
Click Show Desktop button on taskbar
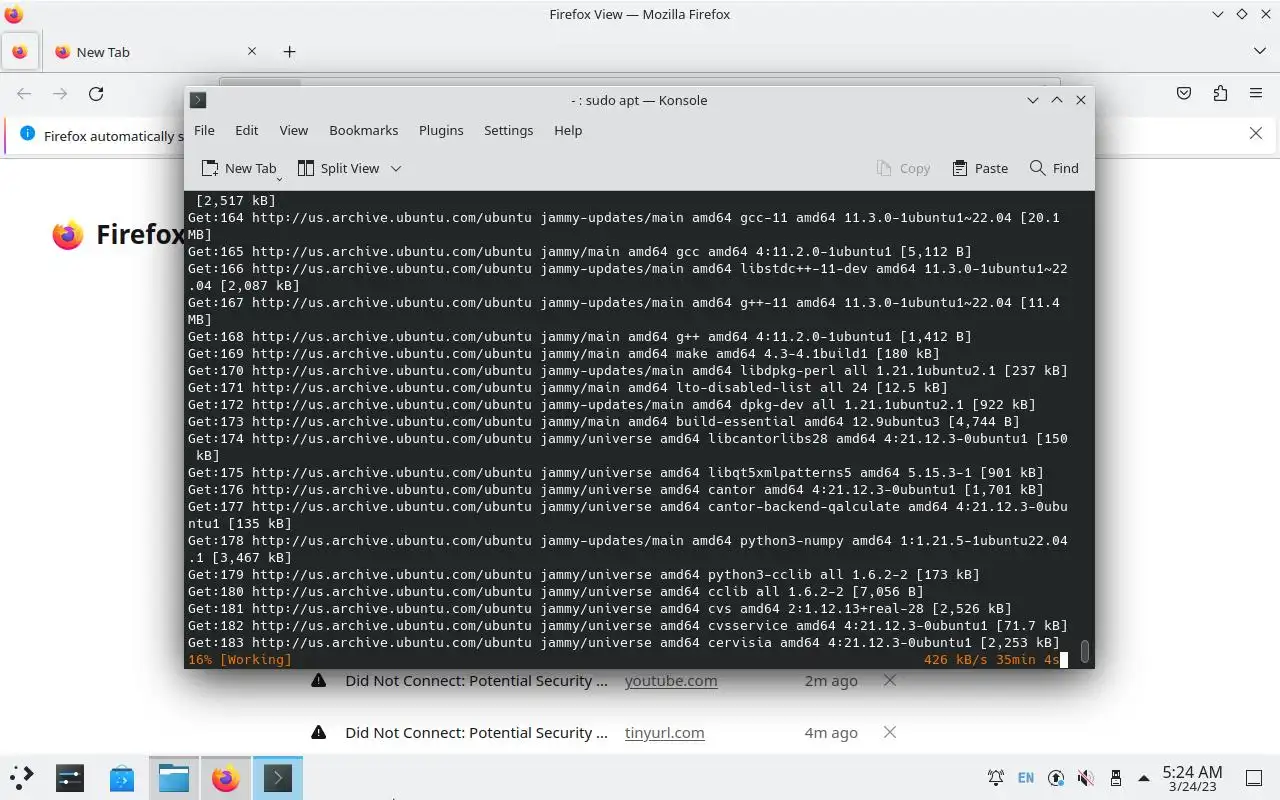click(1254, 777)
